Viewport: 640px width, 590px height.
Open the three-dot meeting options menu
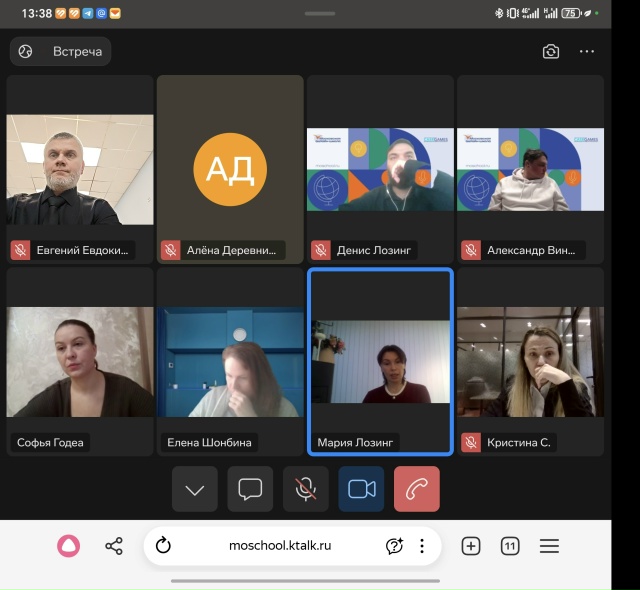click(587, 52)
